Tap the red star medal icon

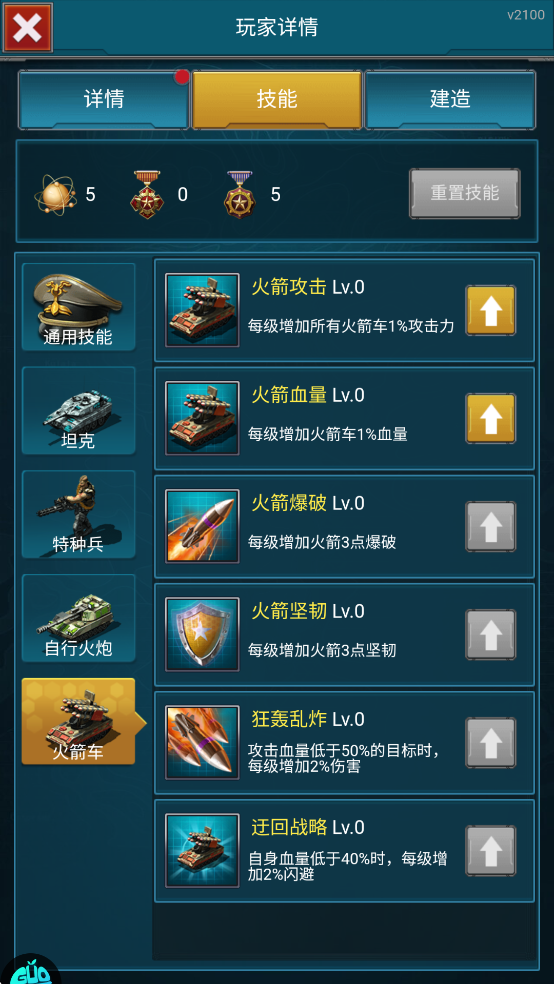(146, 195)
